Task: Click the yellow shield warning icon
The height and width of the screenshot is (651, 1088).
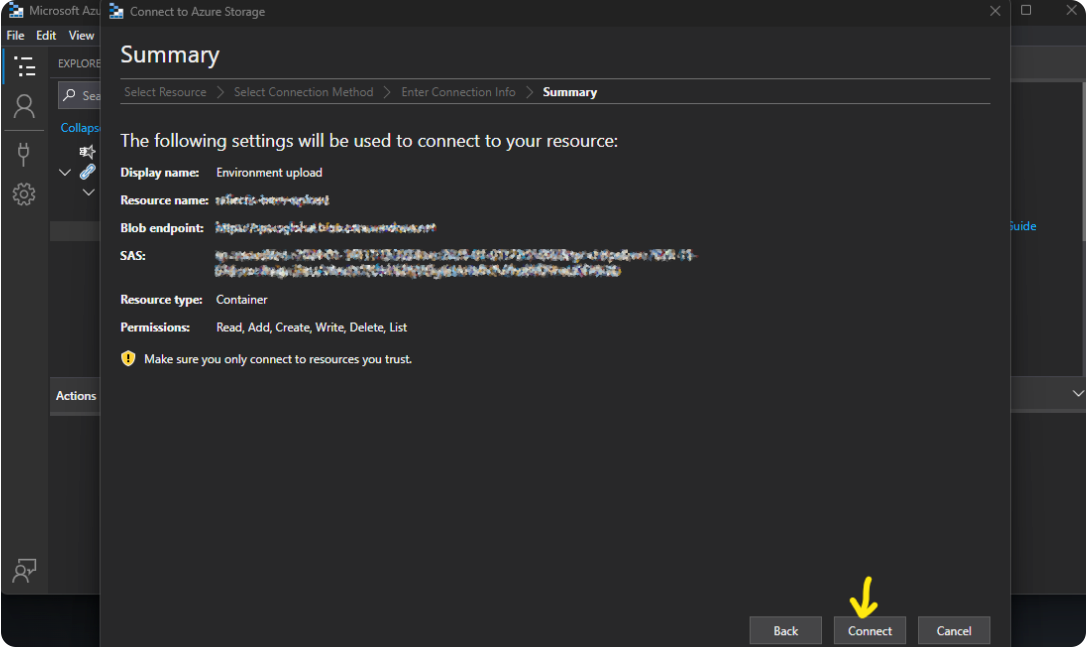Action: 128,358
